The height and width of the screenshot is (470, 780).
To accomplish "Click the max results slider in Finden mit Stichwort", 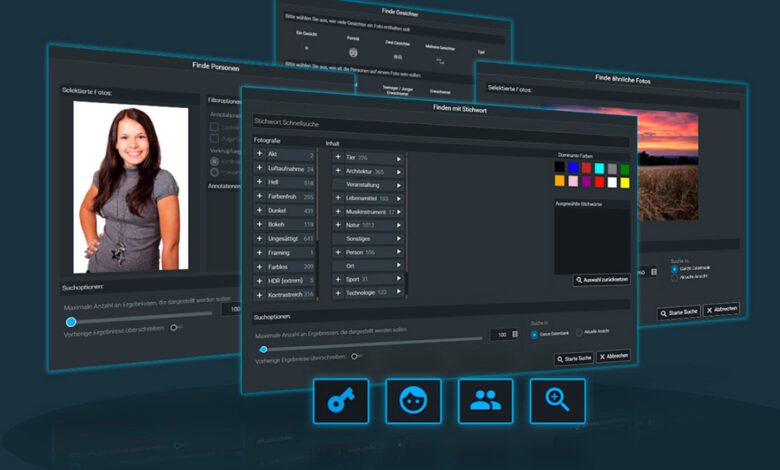I will 370,344.
